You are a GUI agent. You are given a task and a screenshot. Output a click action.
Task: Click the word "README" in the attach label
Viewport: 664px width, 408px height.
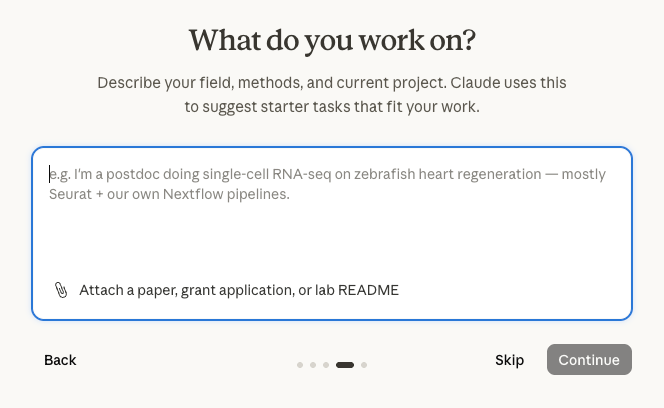coord(368,290)
